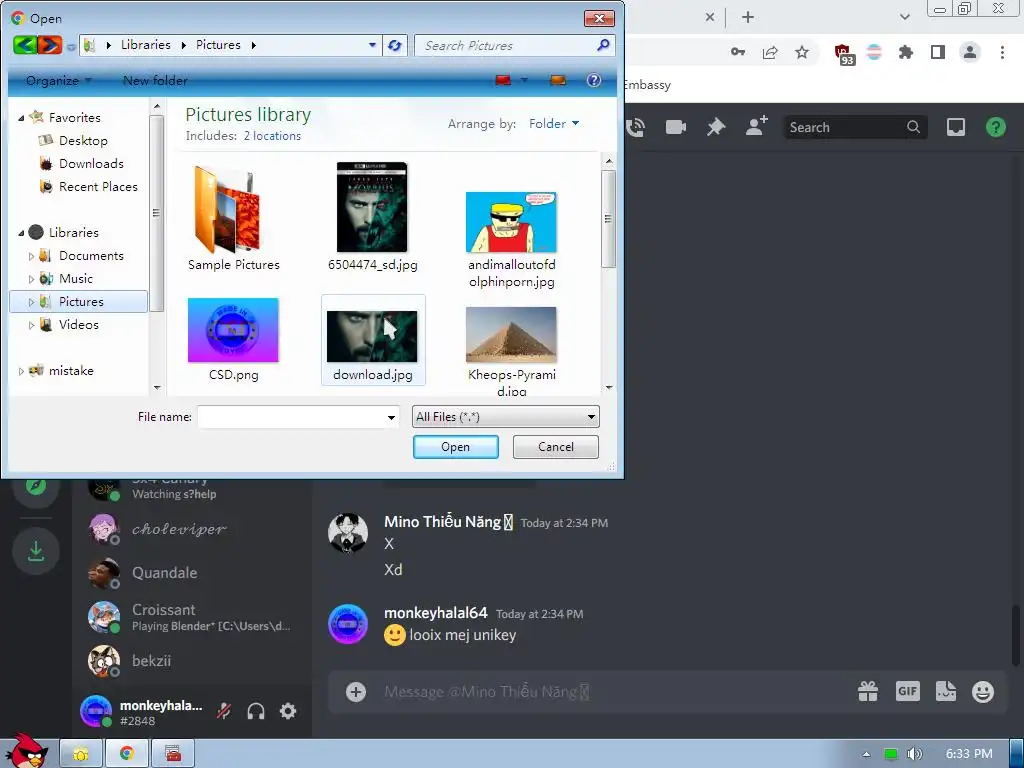This screenshot has height=768, width=1024.
Task: Open saved passwords key icon
Action: point(738,52)
